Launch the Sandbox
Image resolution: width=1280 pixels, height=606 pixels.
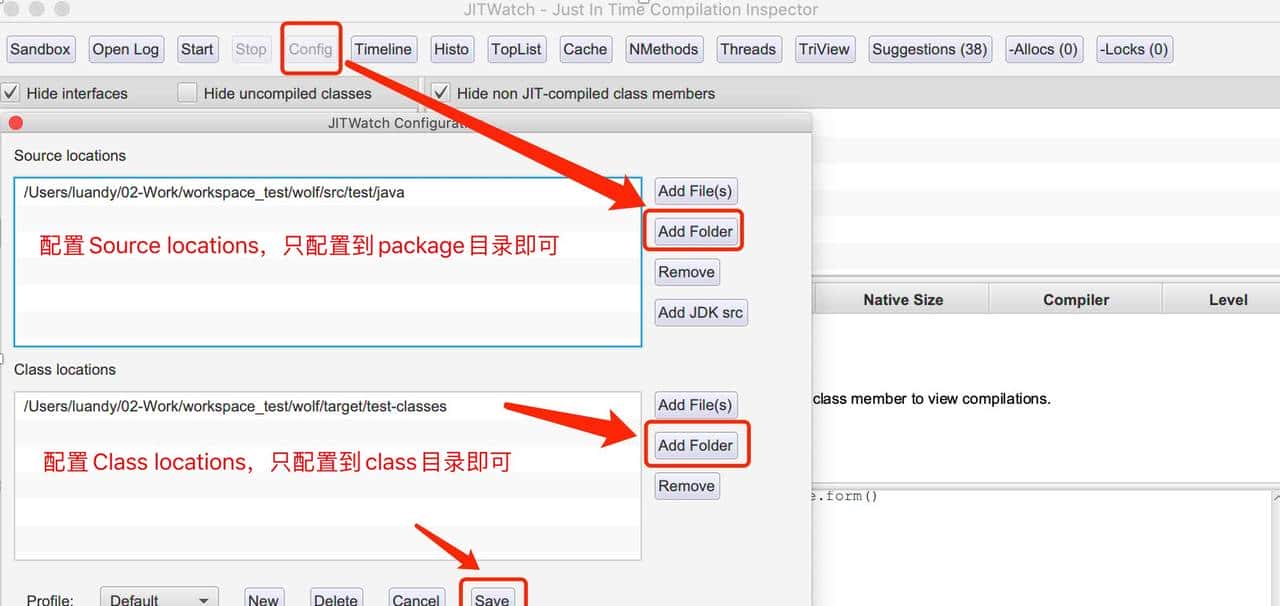click(x=40, y=48)
